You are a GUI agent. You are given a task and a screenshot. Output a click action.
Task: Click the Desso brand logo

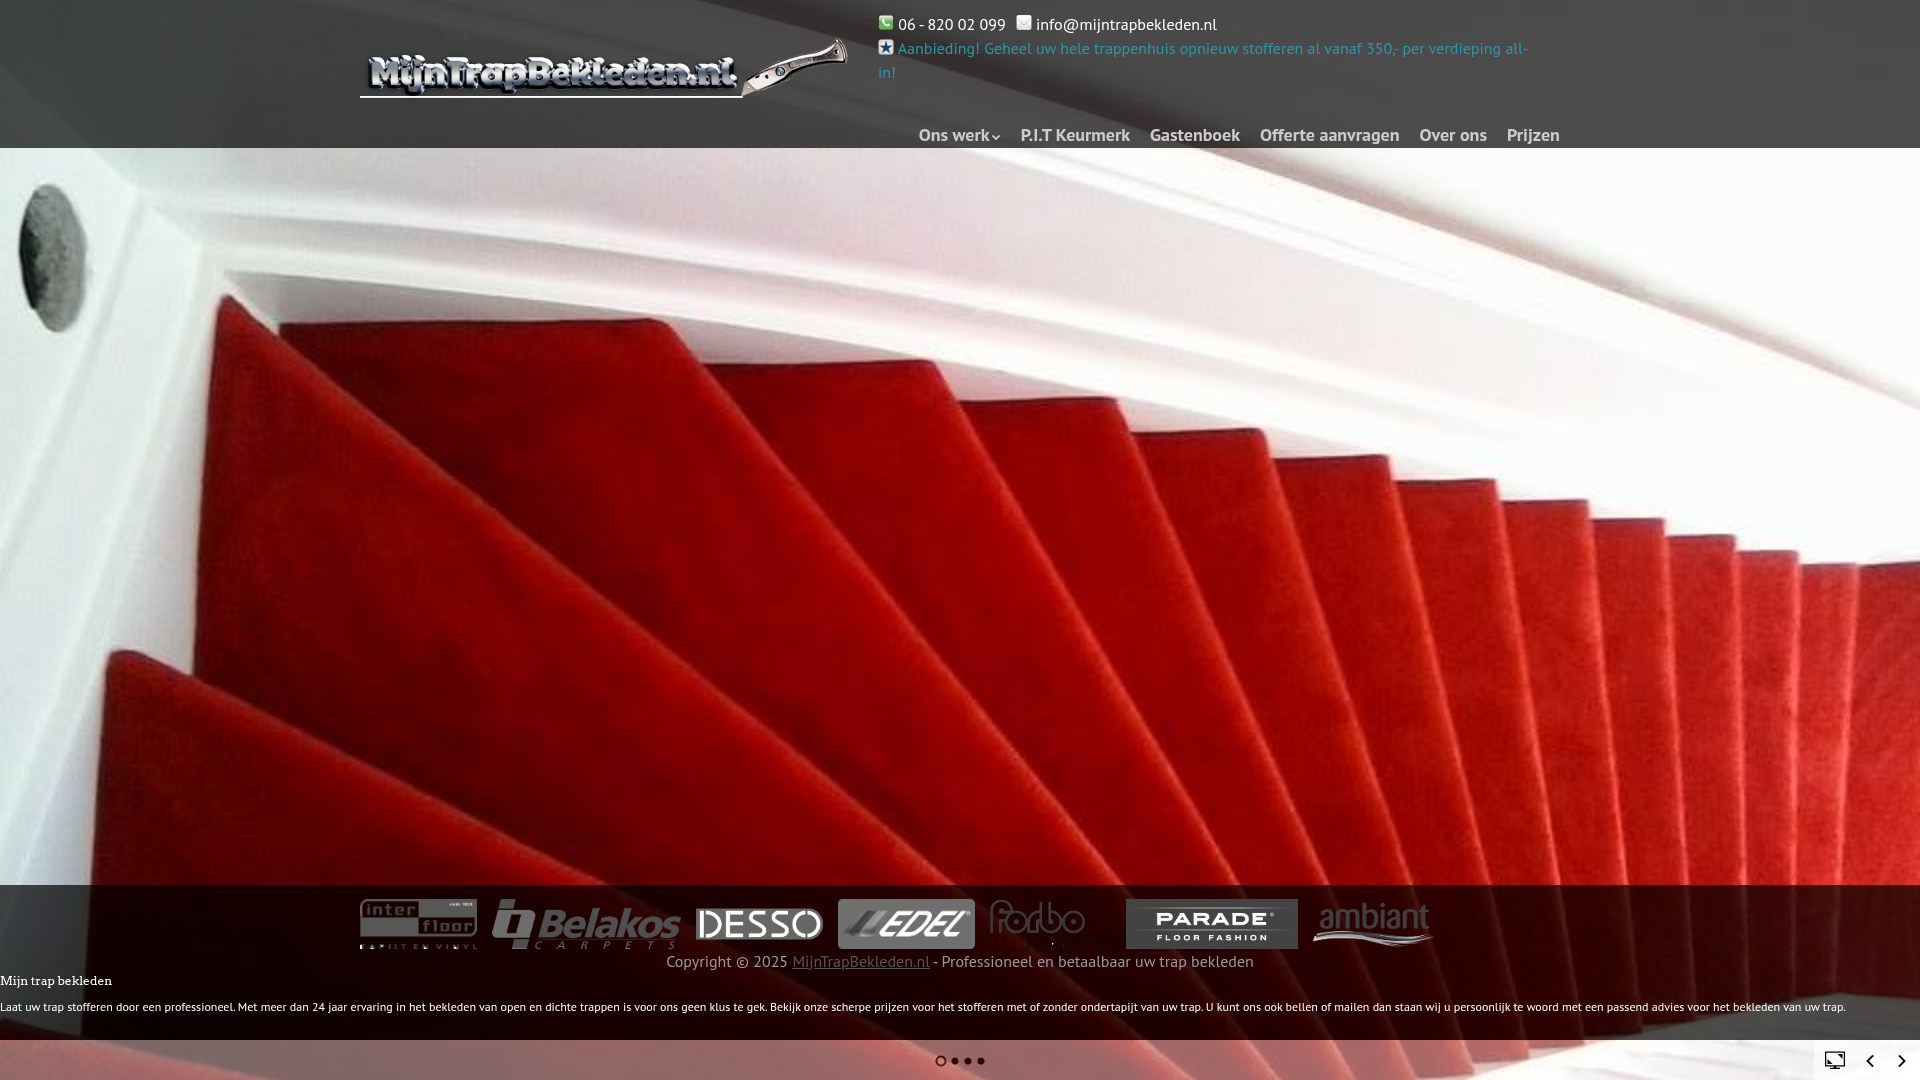click(760, 924)
